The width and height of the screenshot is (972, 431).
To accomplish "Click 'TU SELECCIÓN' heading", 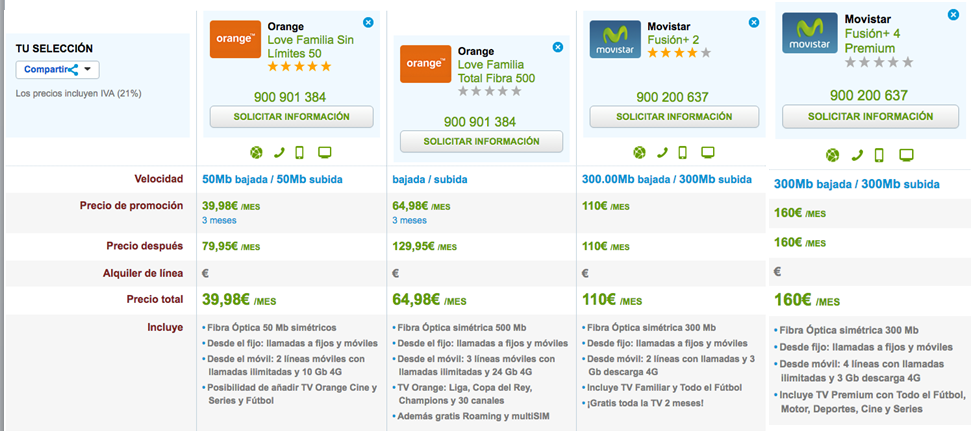I will click(54, 48).
